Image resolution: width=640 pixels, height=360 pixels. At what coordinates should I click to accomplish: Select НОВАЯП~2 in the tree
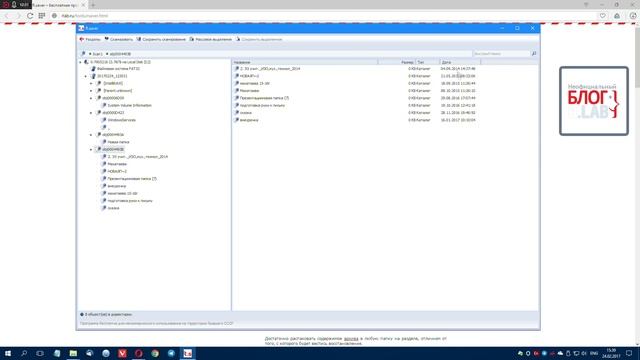point(117,171)
